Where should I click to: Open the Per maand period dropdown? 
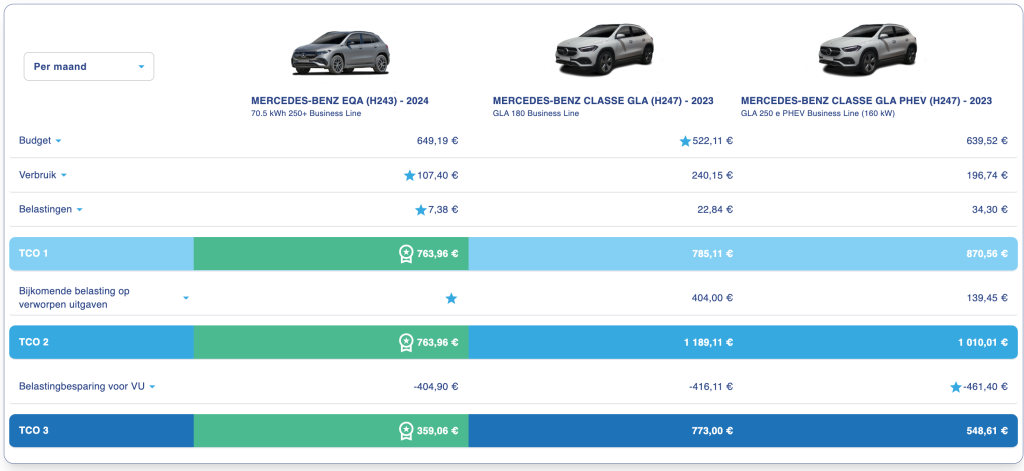(x=89, y=67)
